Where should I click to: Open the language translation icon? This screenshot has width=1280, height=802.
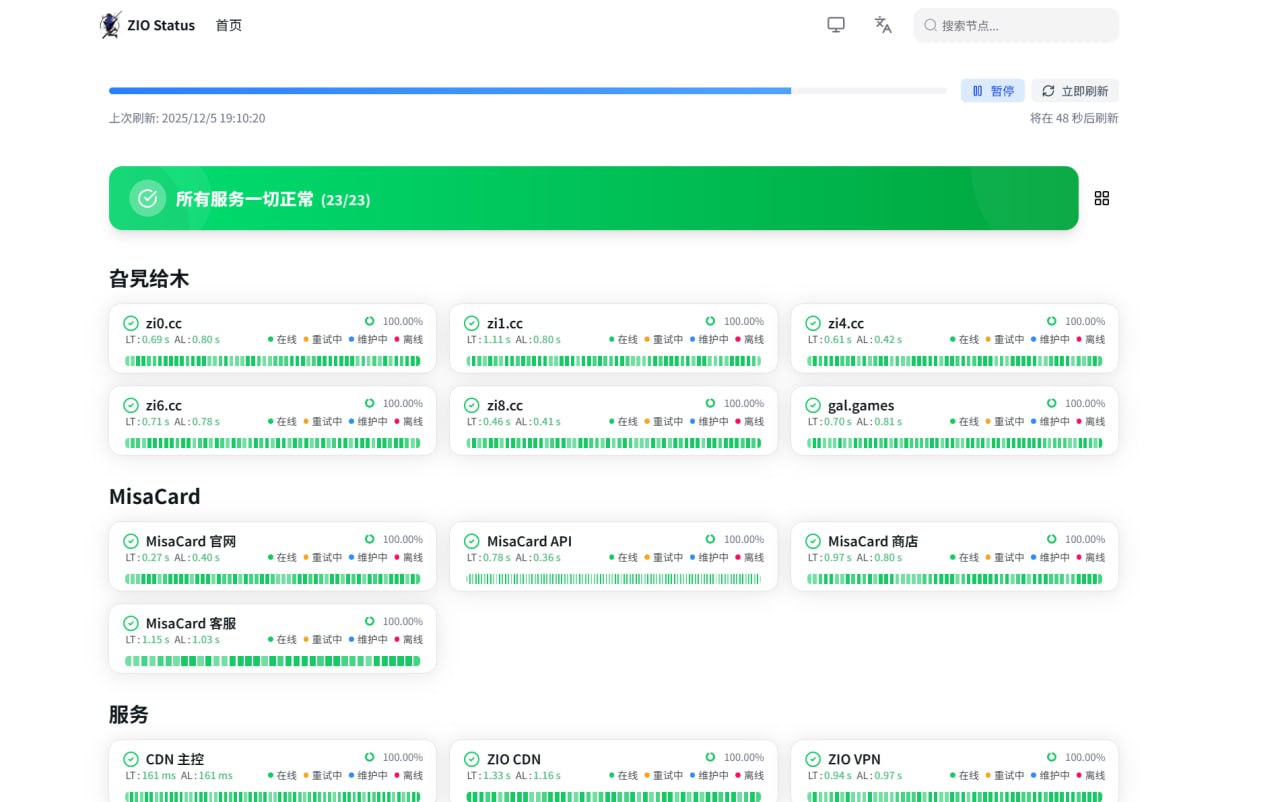(883, 25)
